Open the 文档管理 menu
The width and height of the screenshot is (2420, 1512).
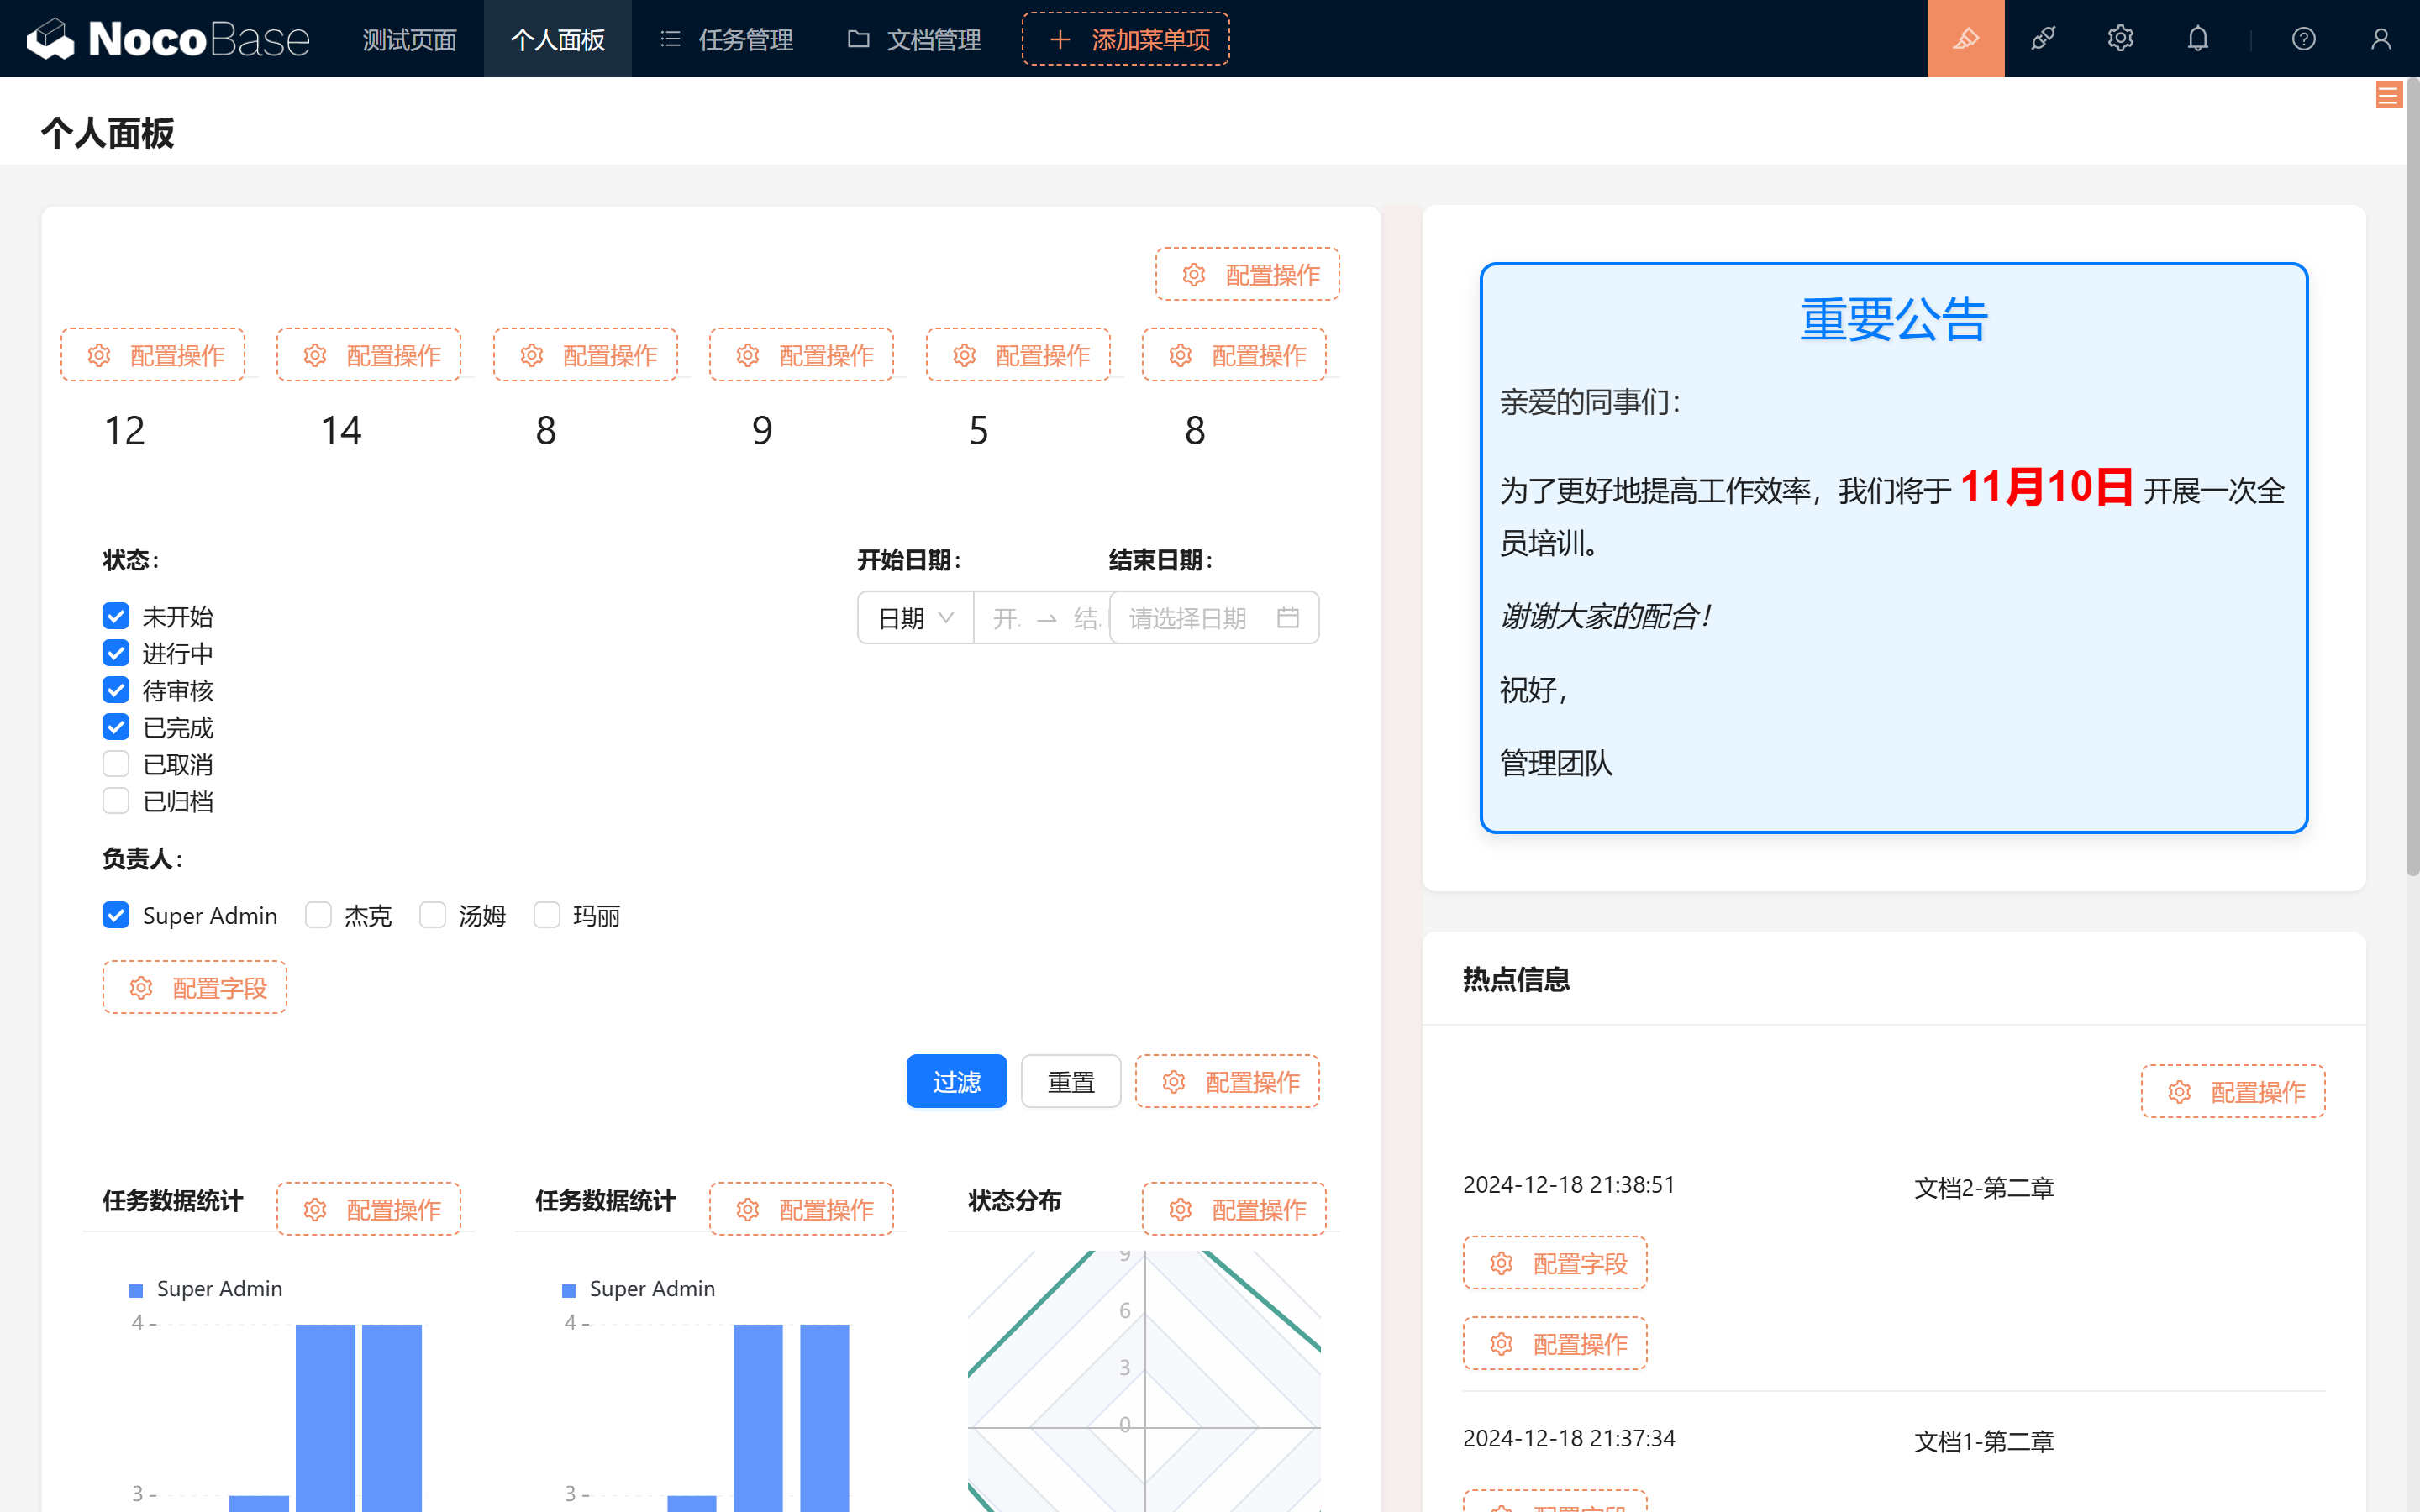coord(914,39)
